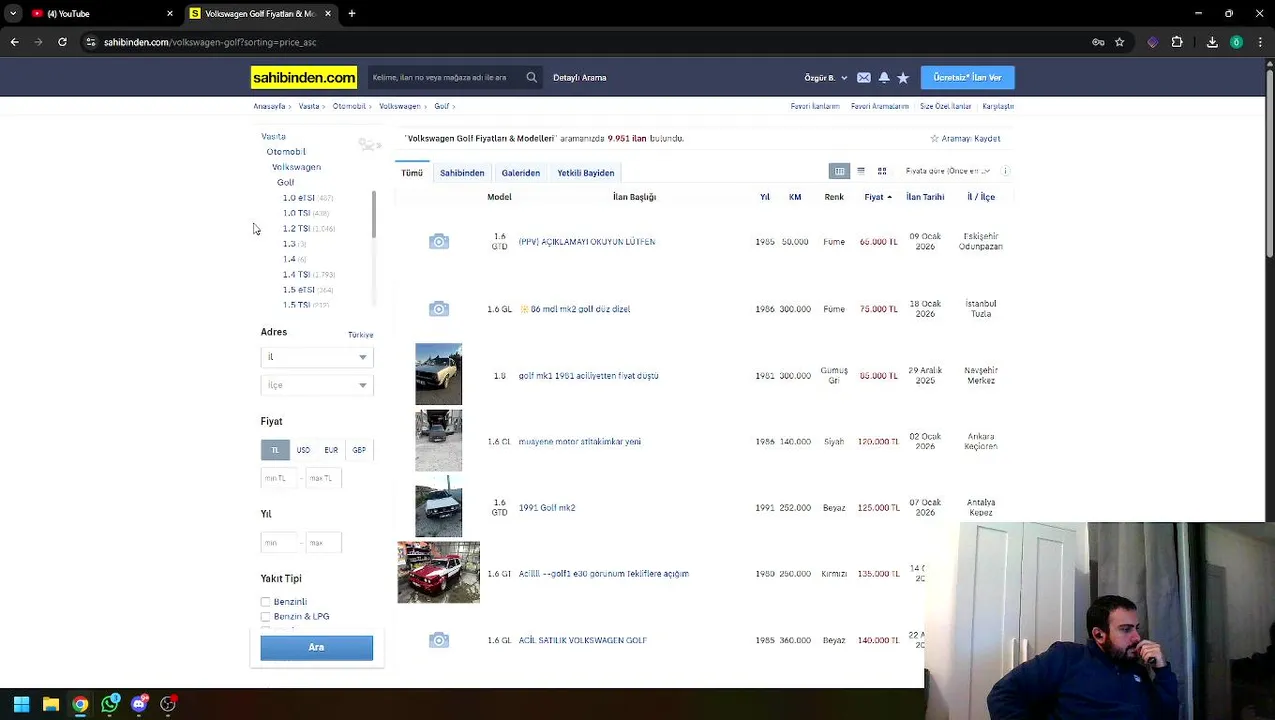Open Chrome profile avatar
Screen dimensions: 1275x720
point(1237,42)
